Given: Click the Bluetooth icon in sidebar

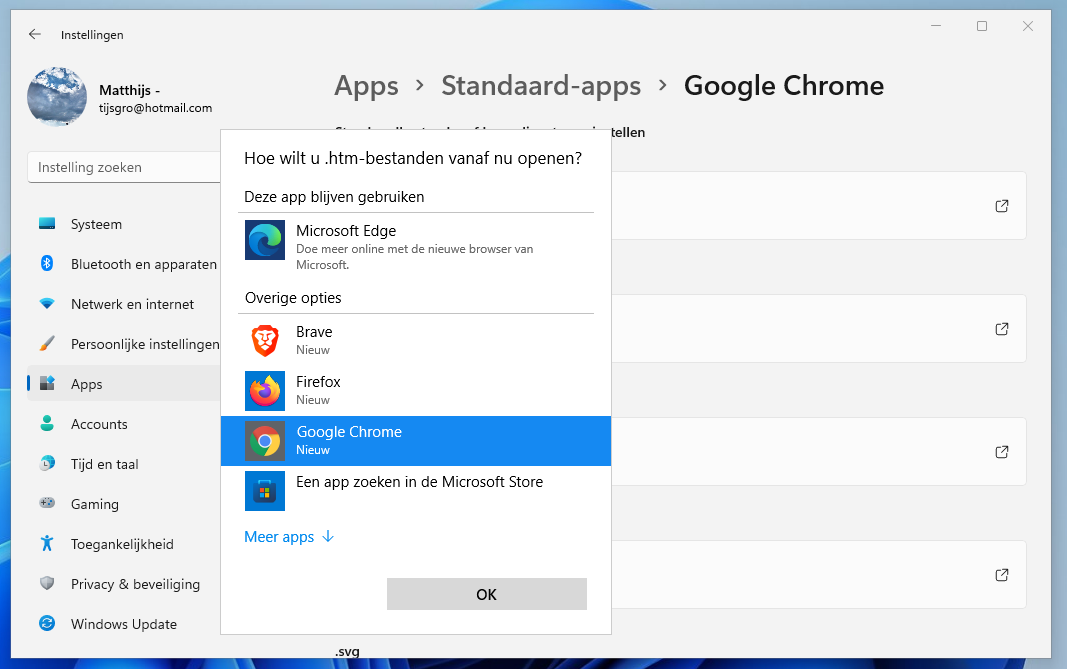Looking at the screenshot, I should pyautogui.click(x=47, y=264).
